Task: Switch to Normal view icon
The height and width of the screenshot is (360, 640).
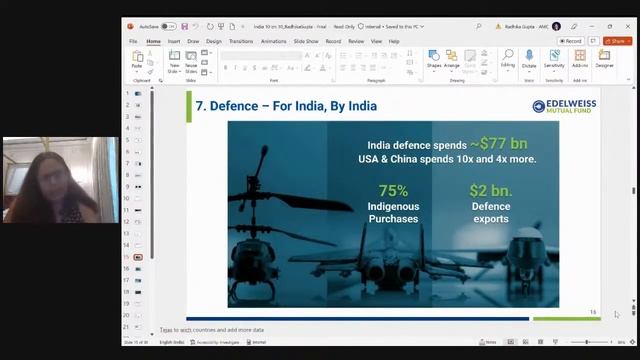Action: (510, 342)
